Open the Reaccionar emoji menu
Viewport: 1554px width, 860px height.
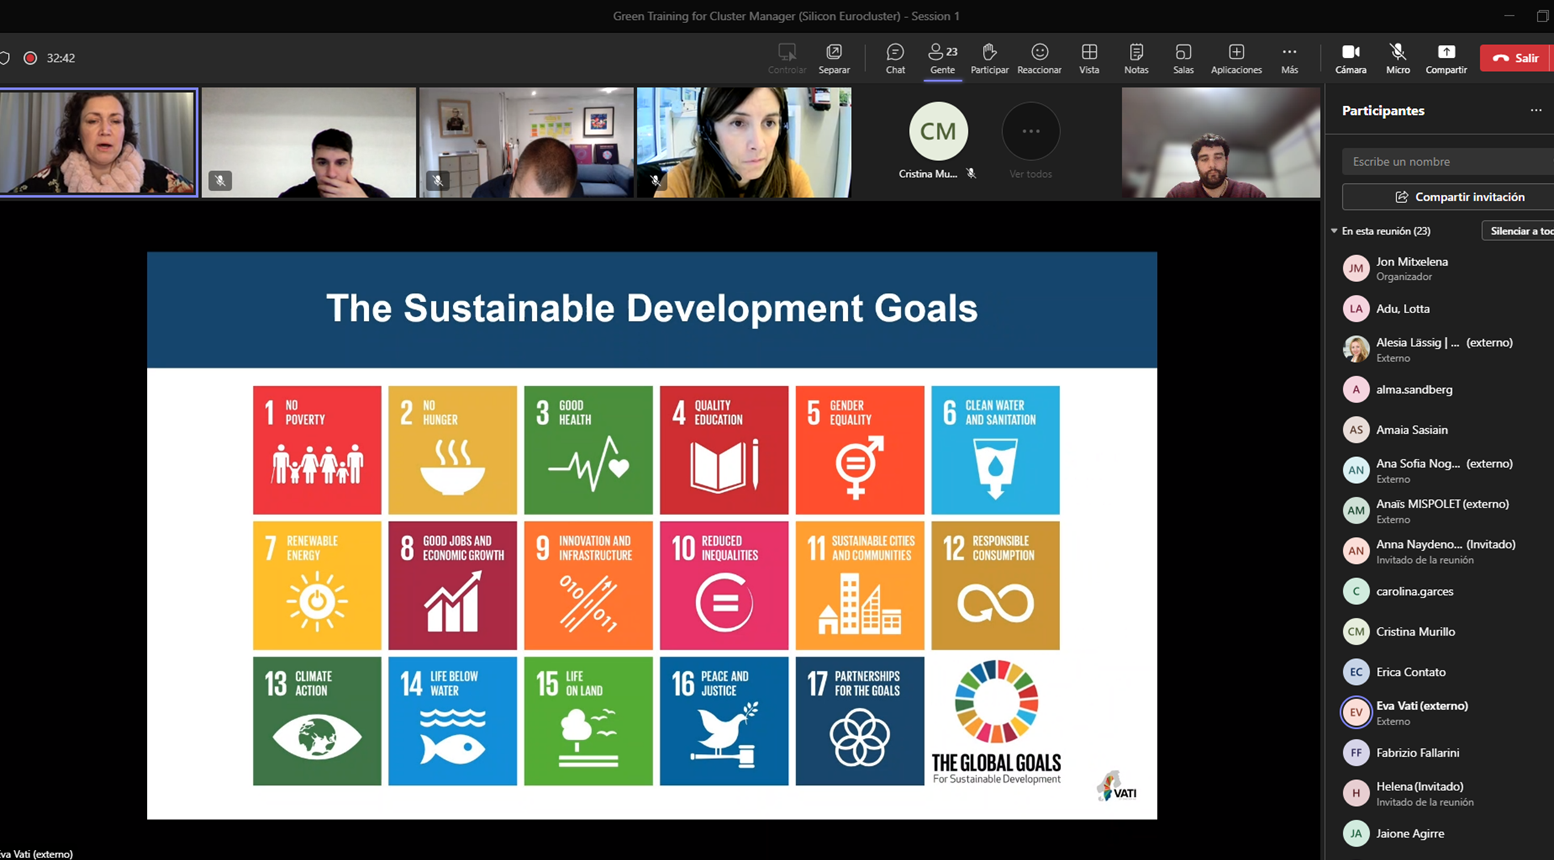tap(1039, 58)
